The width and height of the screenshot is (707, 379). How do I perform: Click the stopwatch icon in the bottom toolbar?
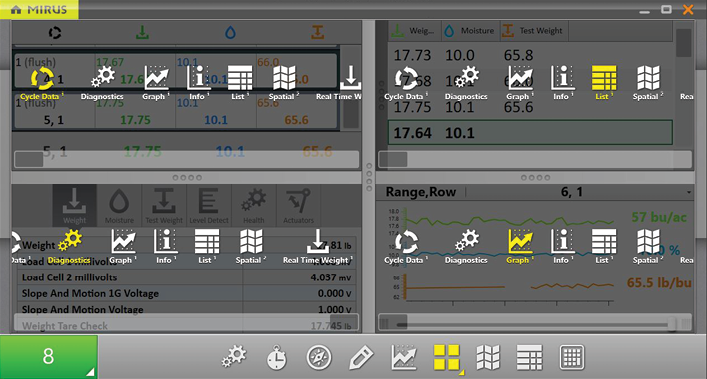(x=276, y=357)
